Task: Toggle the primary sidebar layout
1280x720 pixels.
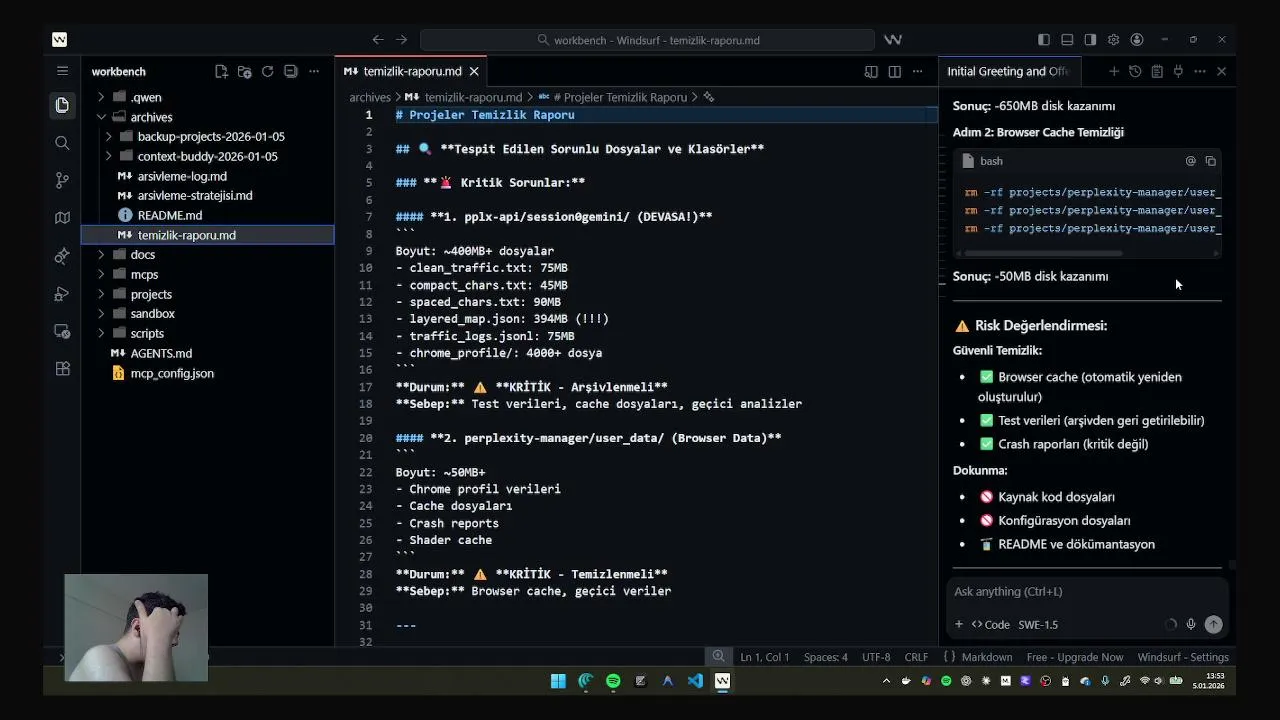Action: click(x=1044, y=39)
